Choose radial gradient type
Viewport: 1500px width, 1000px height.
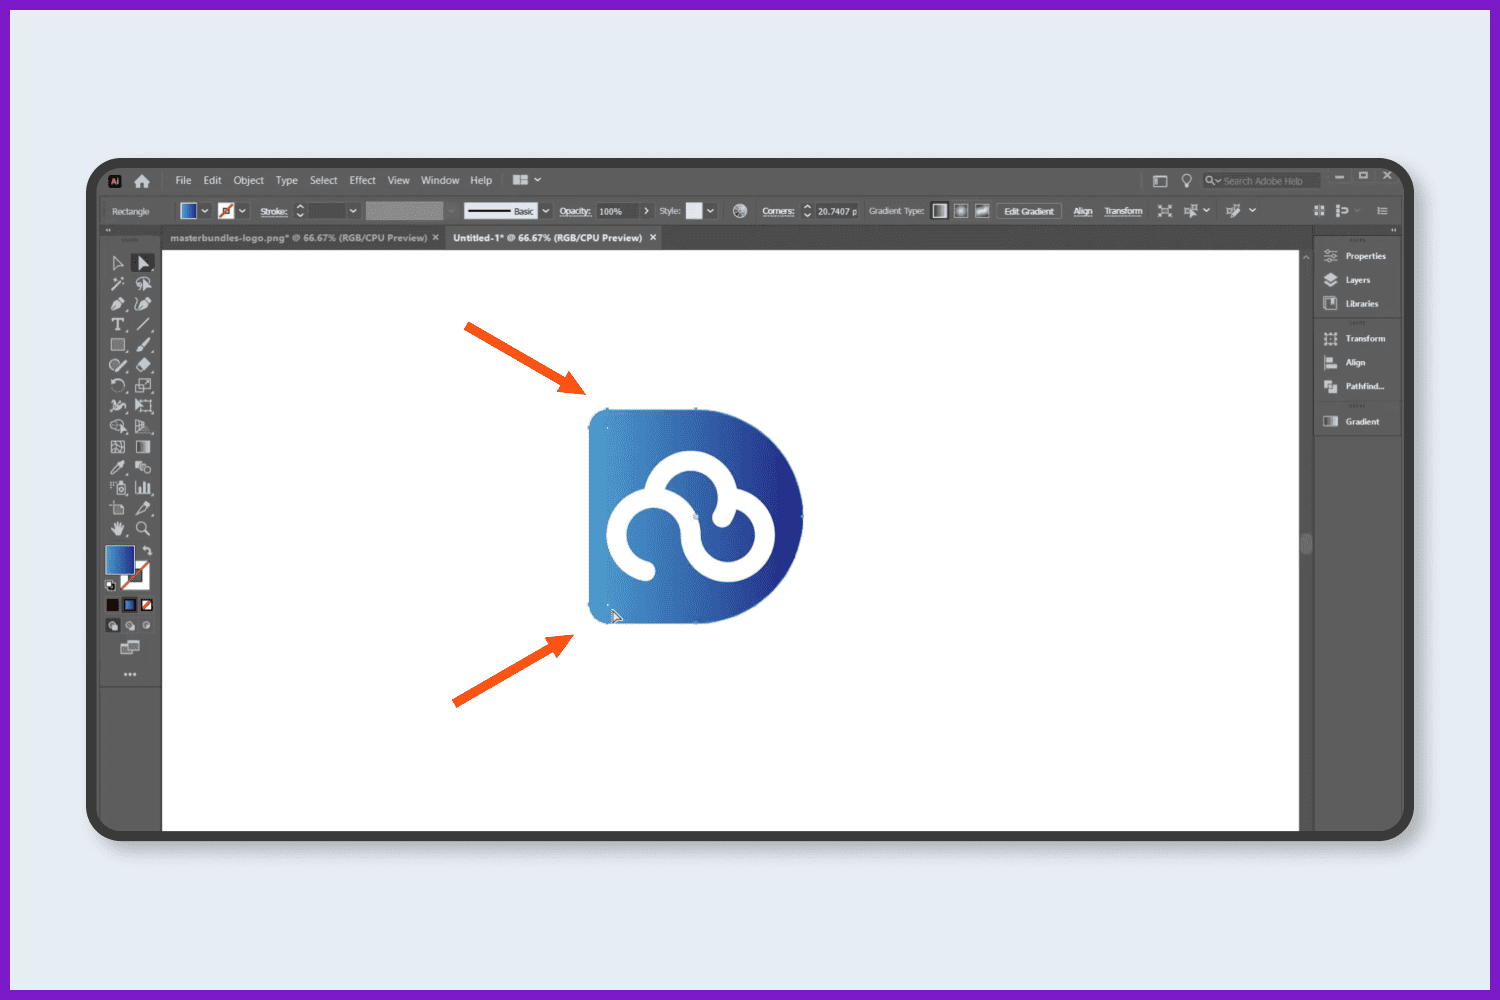961,211
